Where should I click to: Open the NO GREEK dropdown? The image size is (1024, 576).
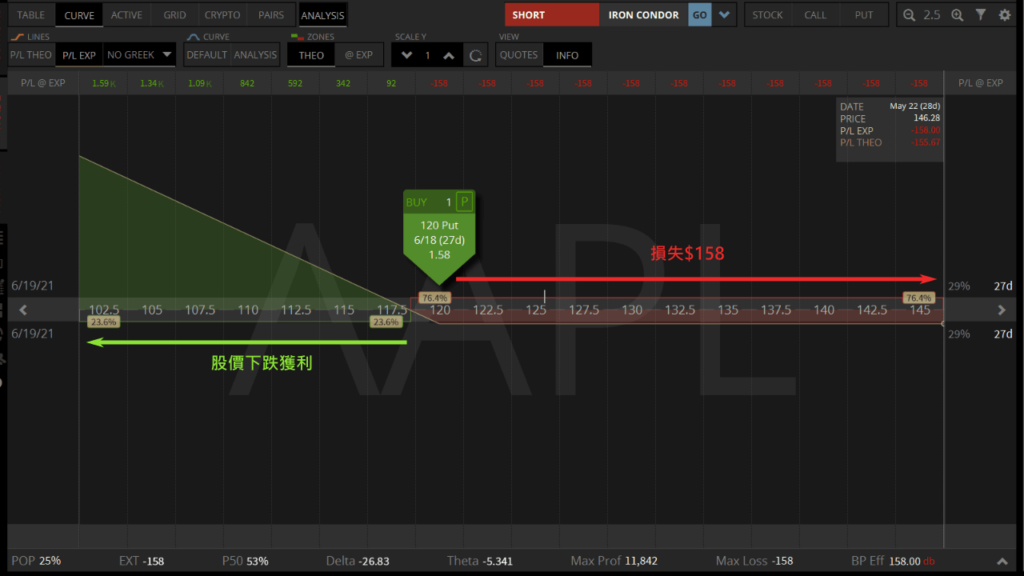138,55
